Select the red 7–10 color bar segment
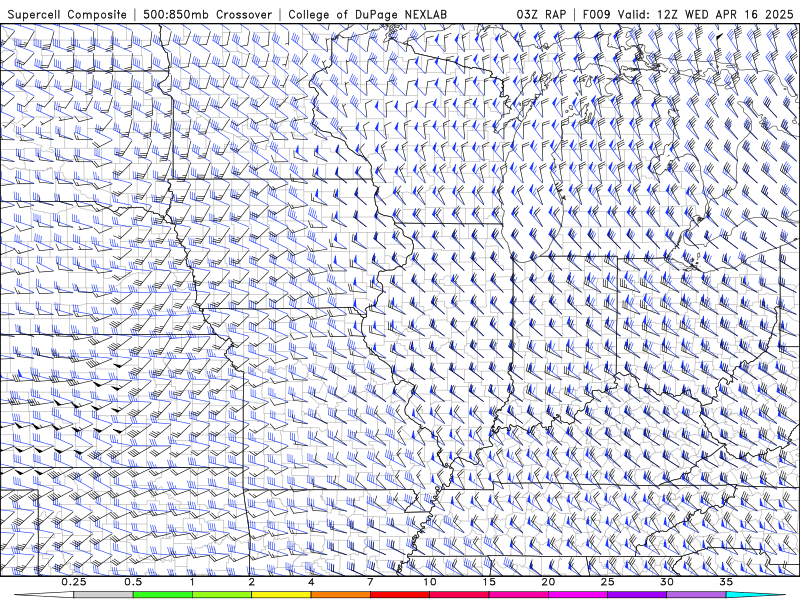Image resolution: width=800 pixels, height=600 pixels. tap(399, 595)
